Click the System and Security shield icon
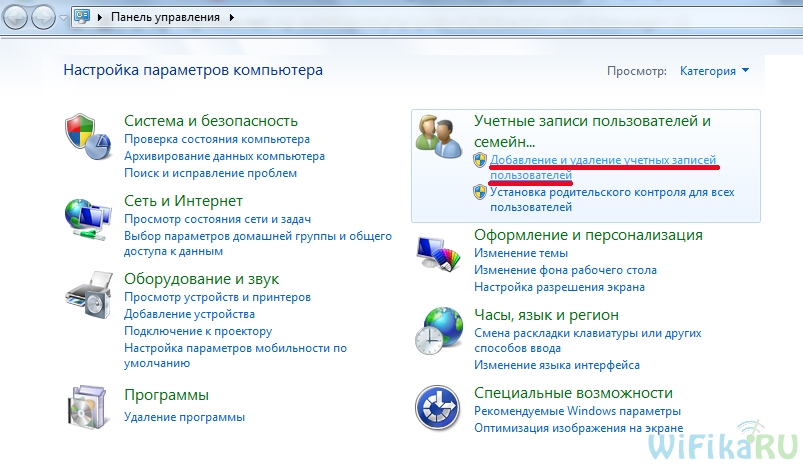 tap(87, 137)
